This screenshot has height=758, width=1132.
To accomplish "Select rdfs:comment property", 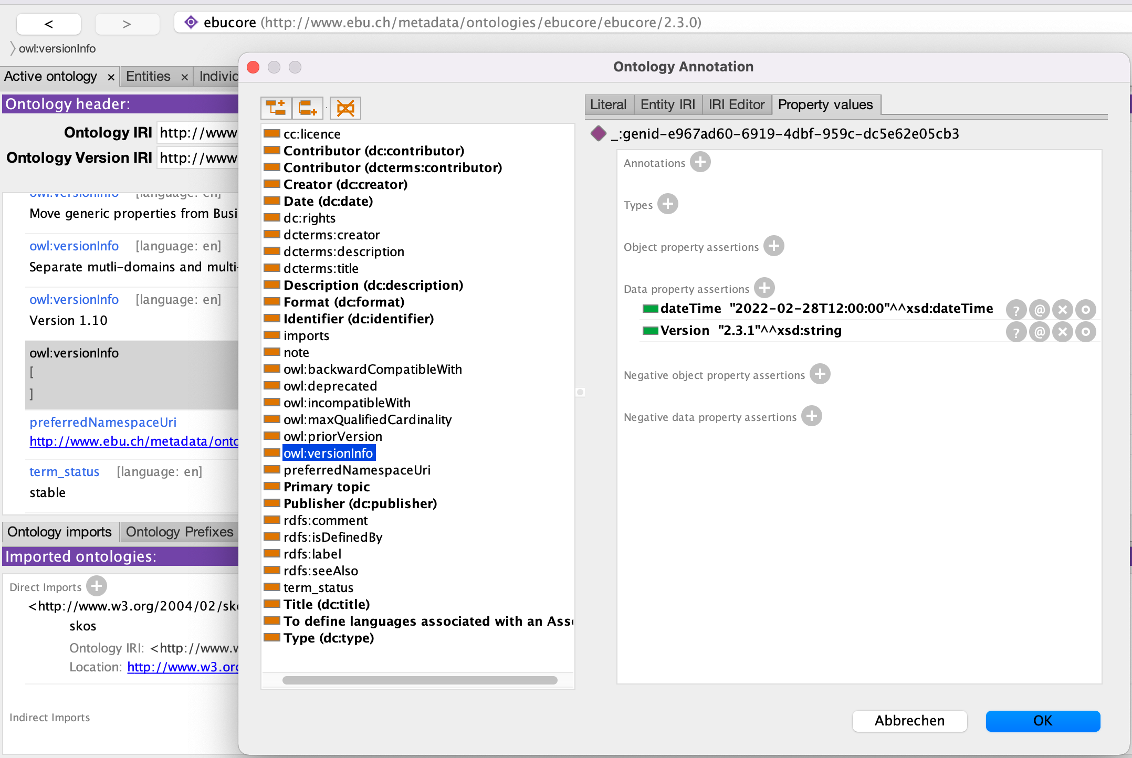I will point(326,520).
